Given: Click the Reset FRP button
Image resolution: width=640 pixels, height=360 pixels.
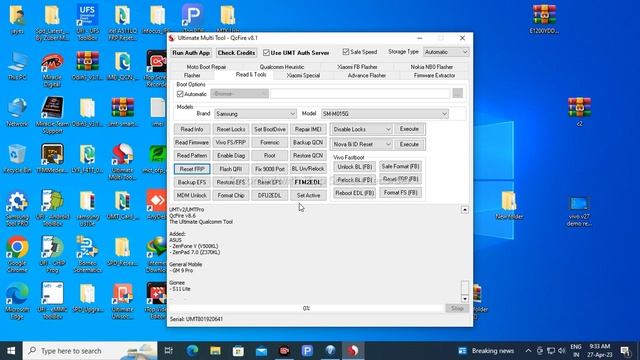Looking at the screenshot, I should click(x=192, y=169).
